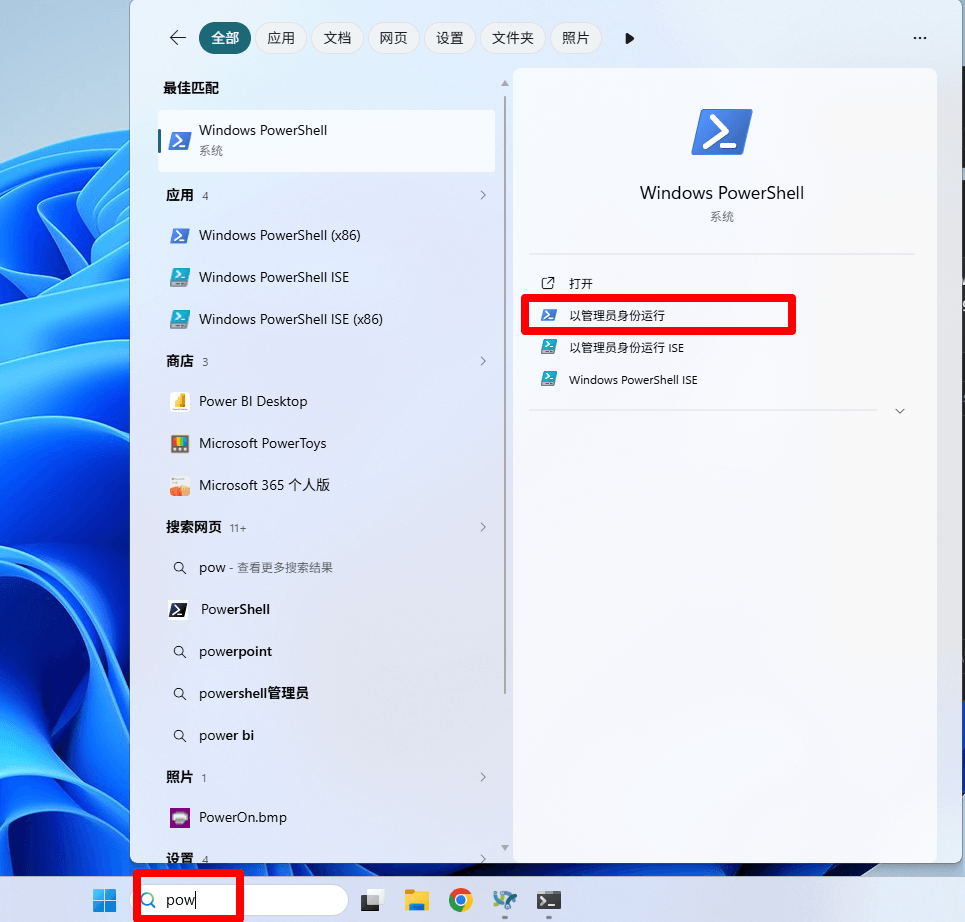Open Windows PowerShell (x86) app result

279,236
